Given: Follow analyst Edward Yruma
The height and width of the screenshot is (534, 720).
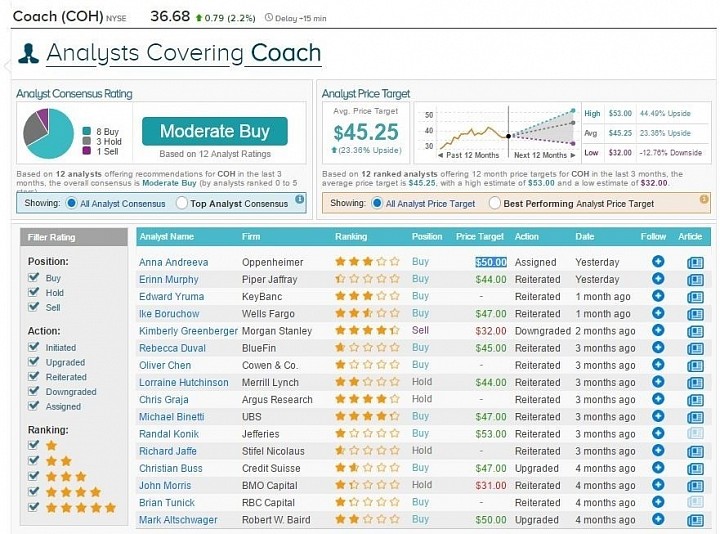Looking at the screenshot, I should click(658, 296).
